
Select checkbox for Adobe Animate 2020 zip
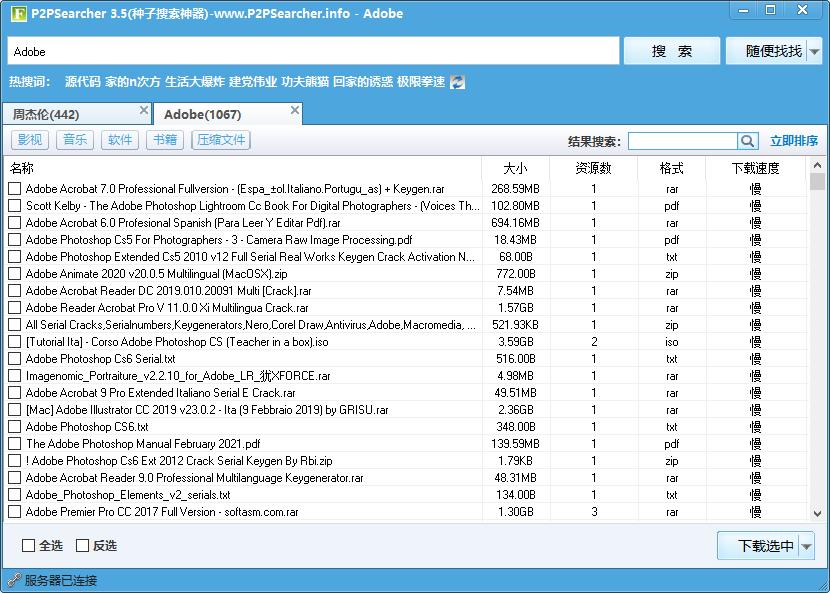pyautogui.click(x=15, y=274)
